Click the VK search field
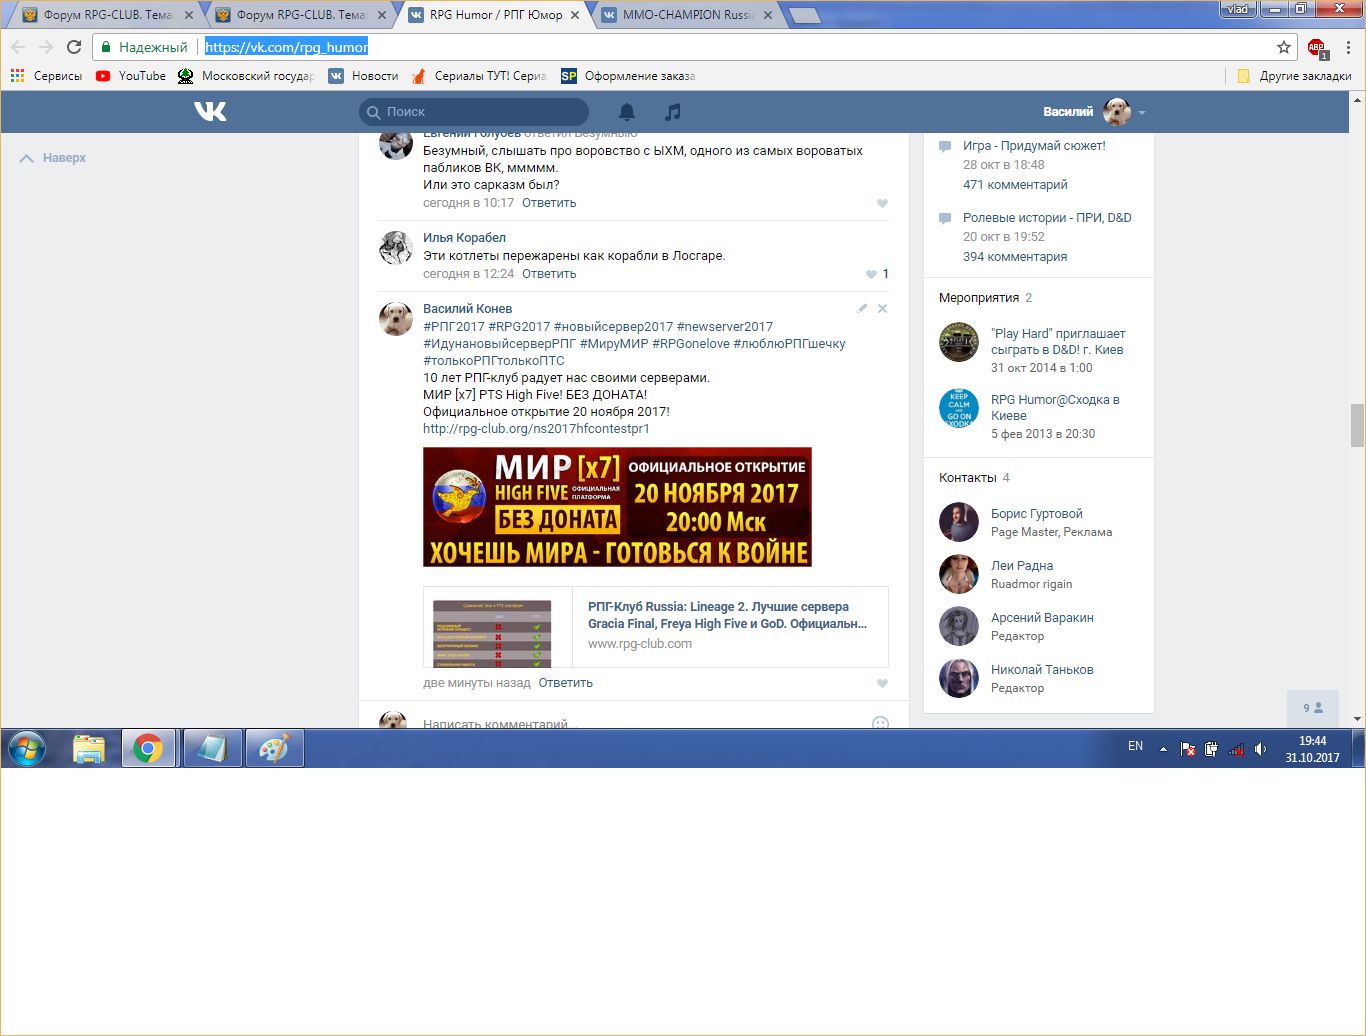The image size is (1366, 1036). coord(474,112)
